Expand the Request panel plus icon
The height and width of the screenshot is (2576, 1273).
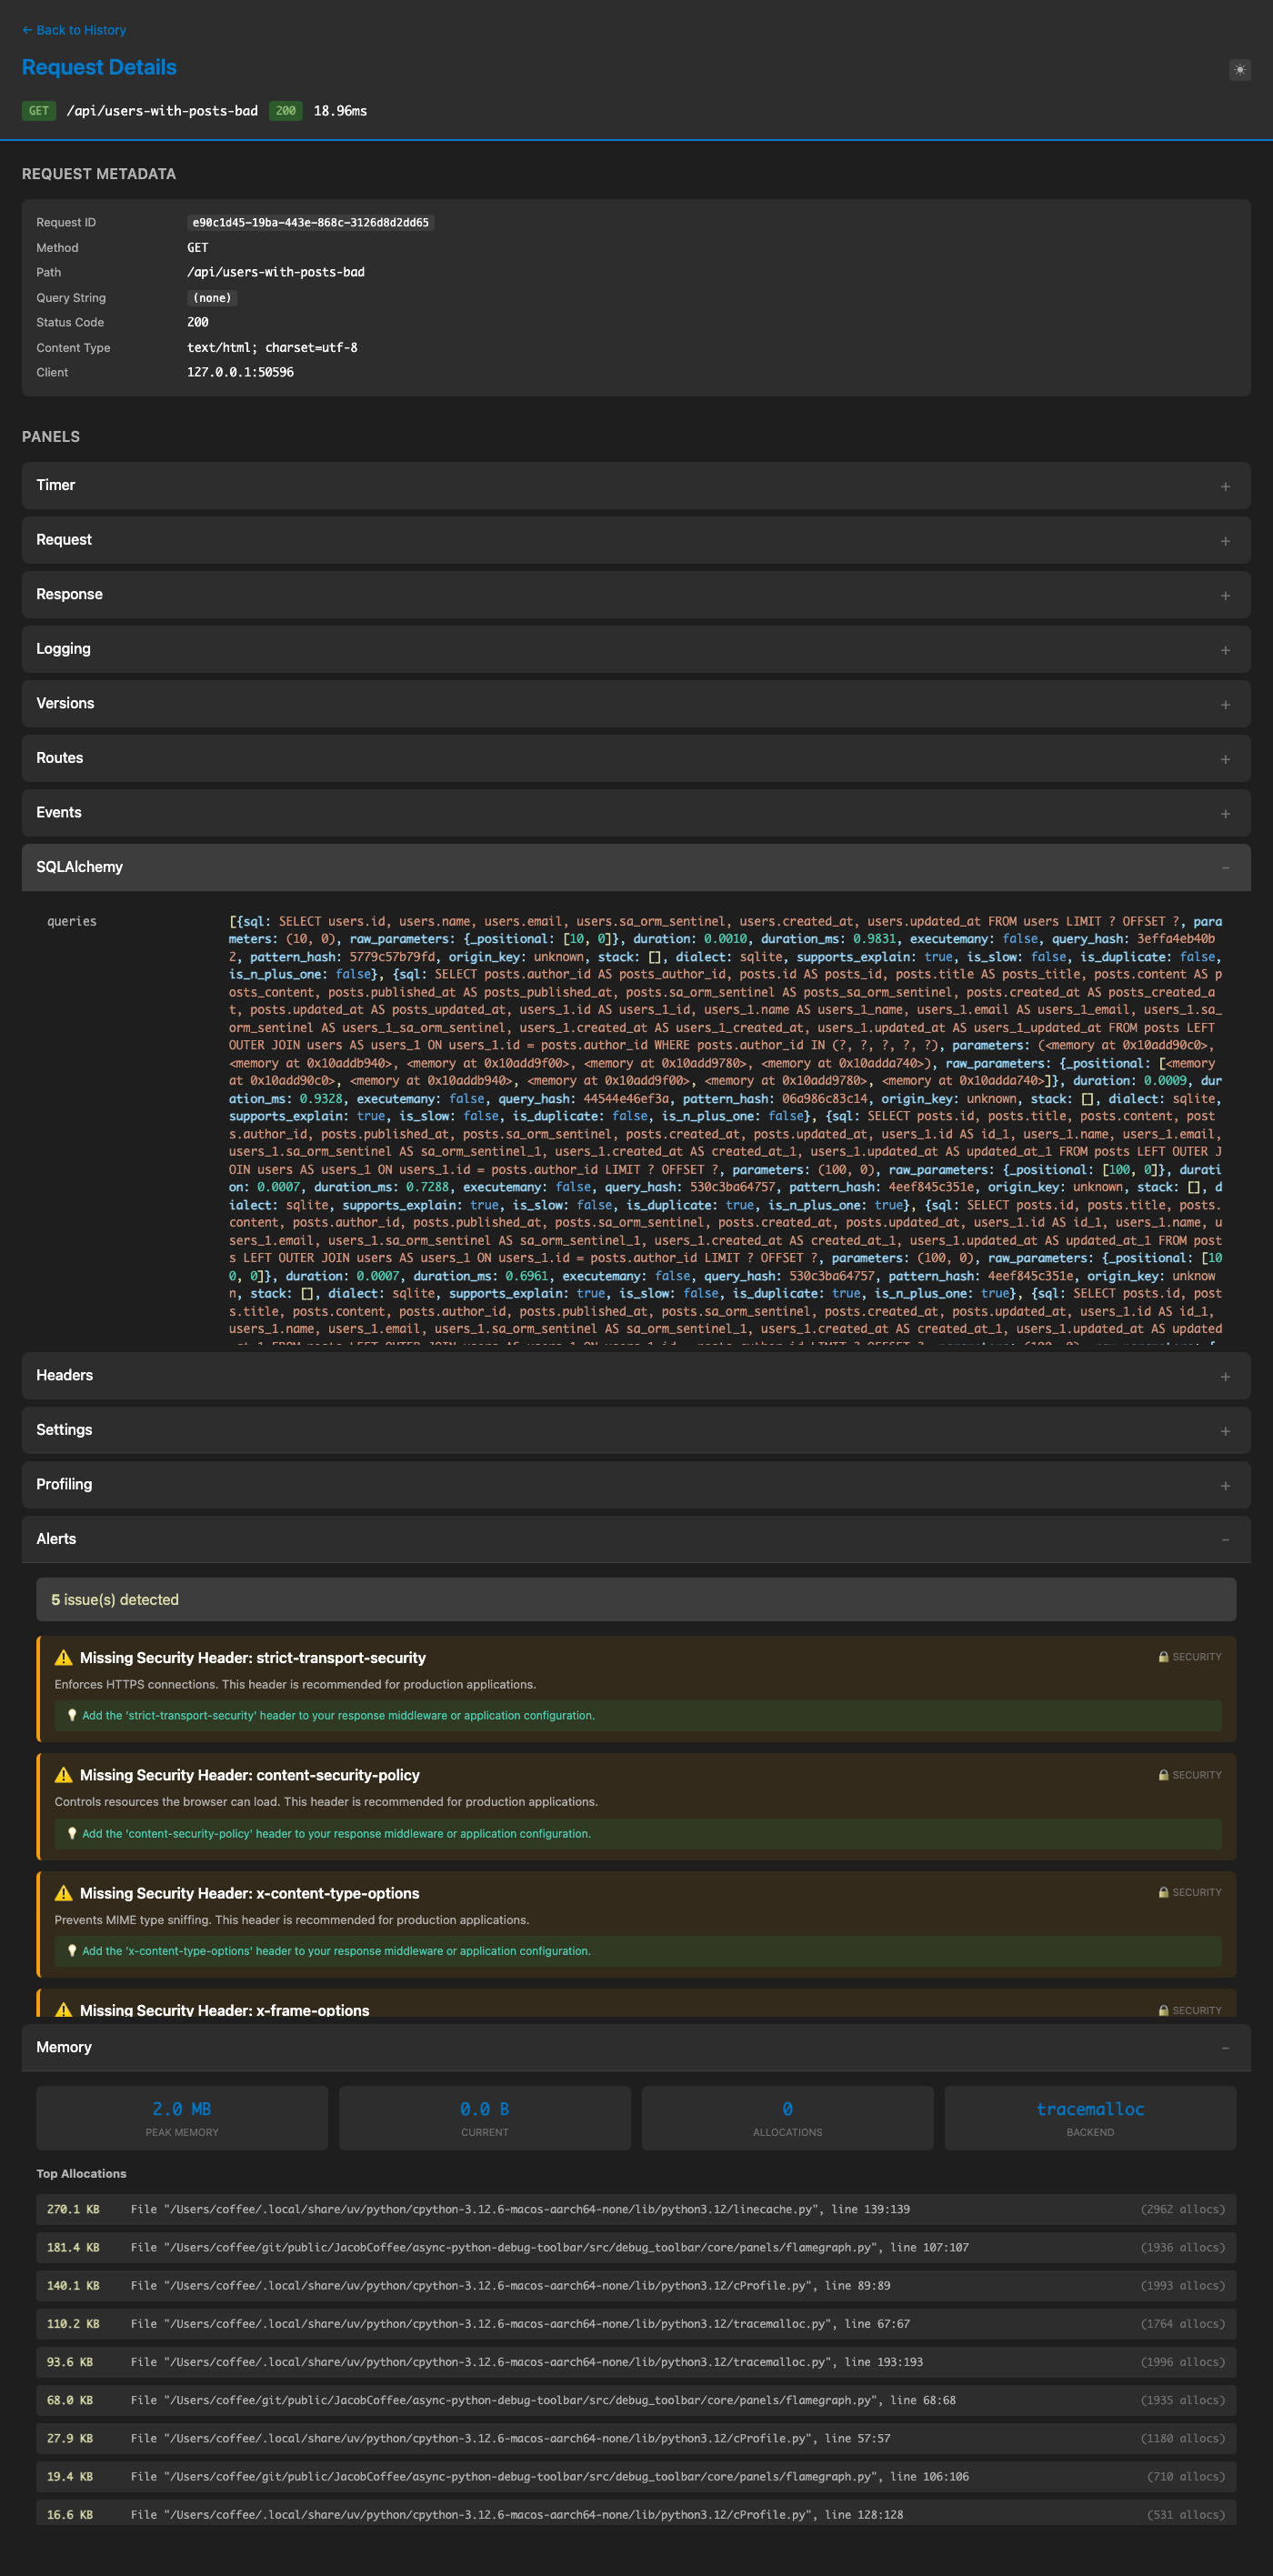tap(1224, 541)
